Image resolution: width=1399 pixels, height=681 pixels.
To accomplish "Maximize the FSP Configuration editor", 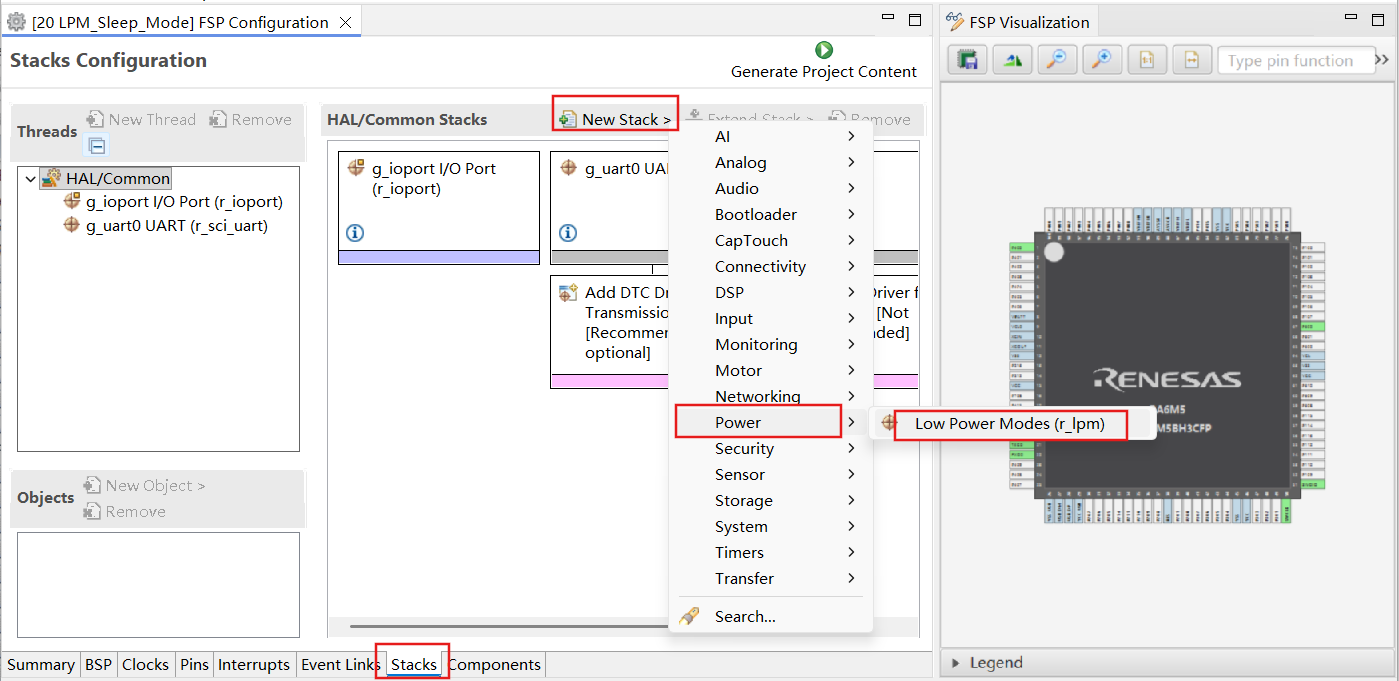I will coord(914,19).
